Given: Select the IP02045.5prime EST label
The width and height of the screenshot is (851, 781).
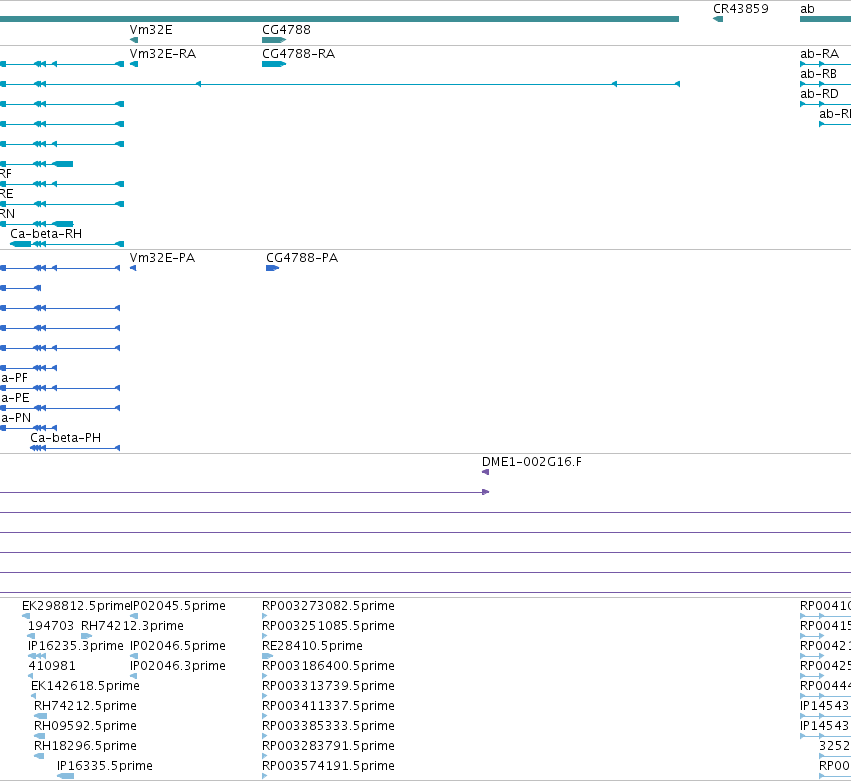Looking at the screenshot, I should click(x=178, y=606).
